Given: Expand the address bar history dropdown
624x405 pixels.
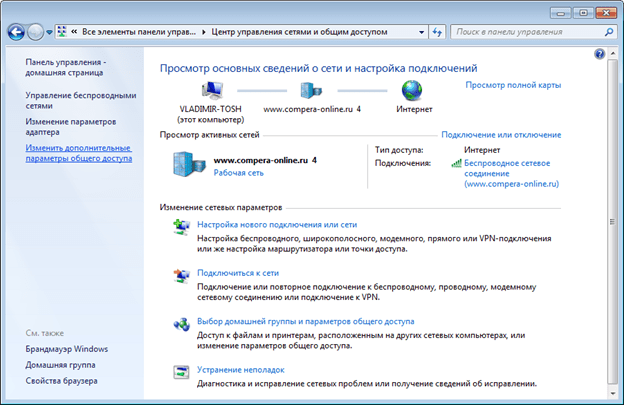Looking at the screenshot, I should click(421, 32).
